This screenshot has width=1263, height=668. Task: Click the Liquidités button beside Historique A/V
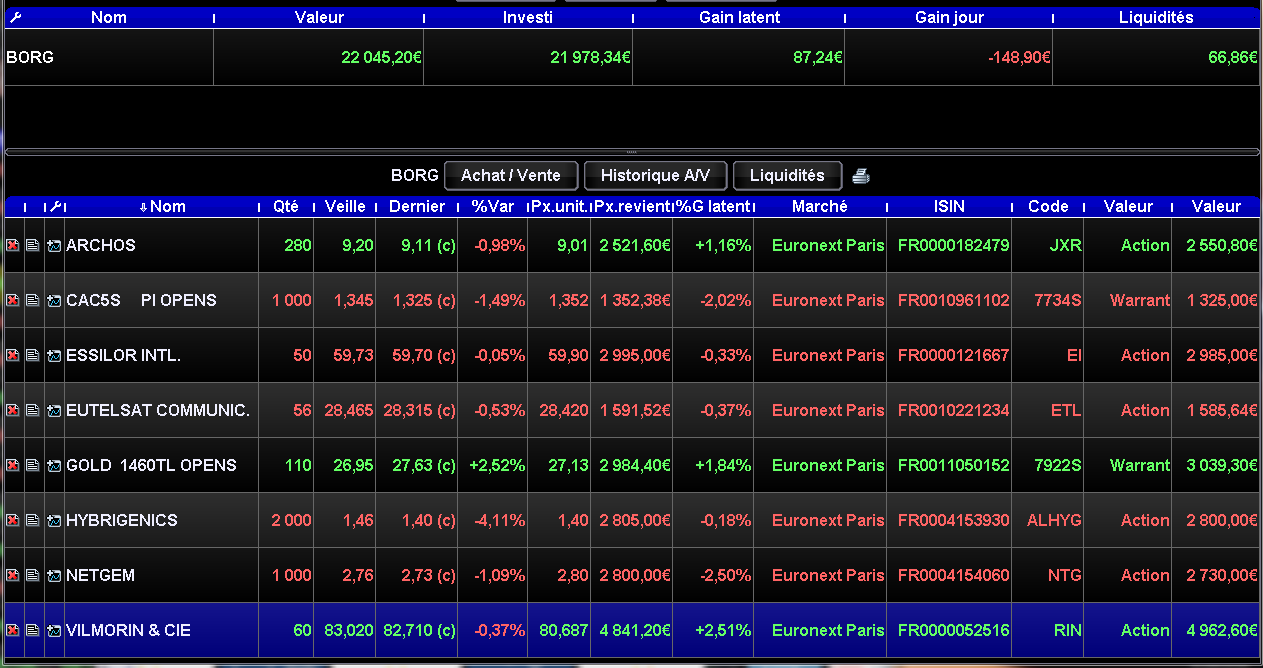pos(787,175)
